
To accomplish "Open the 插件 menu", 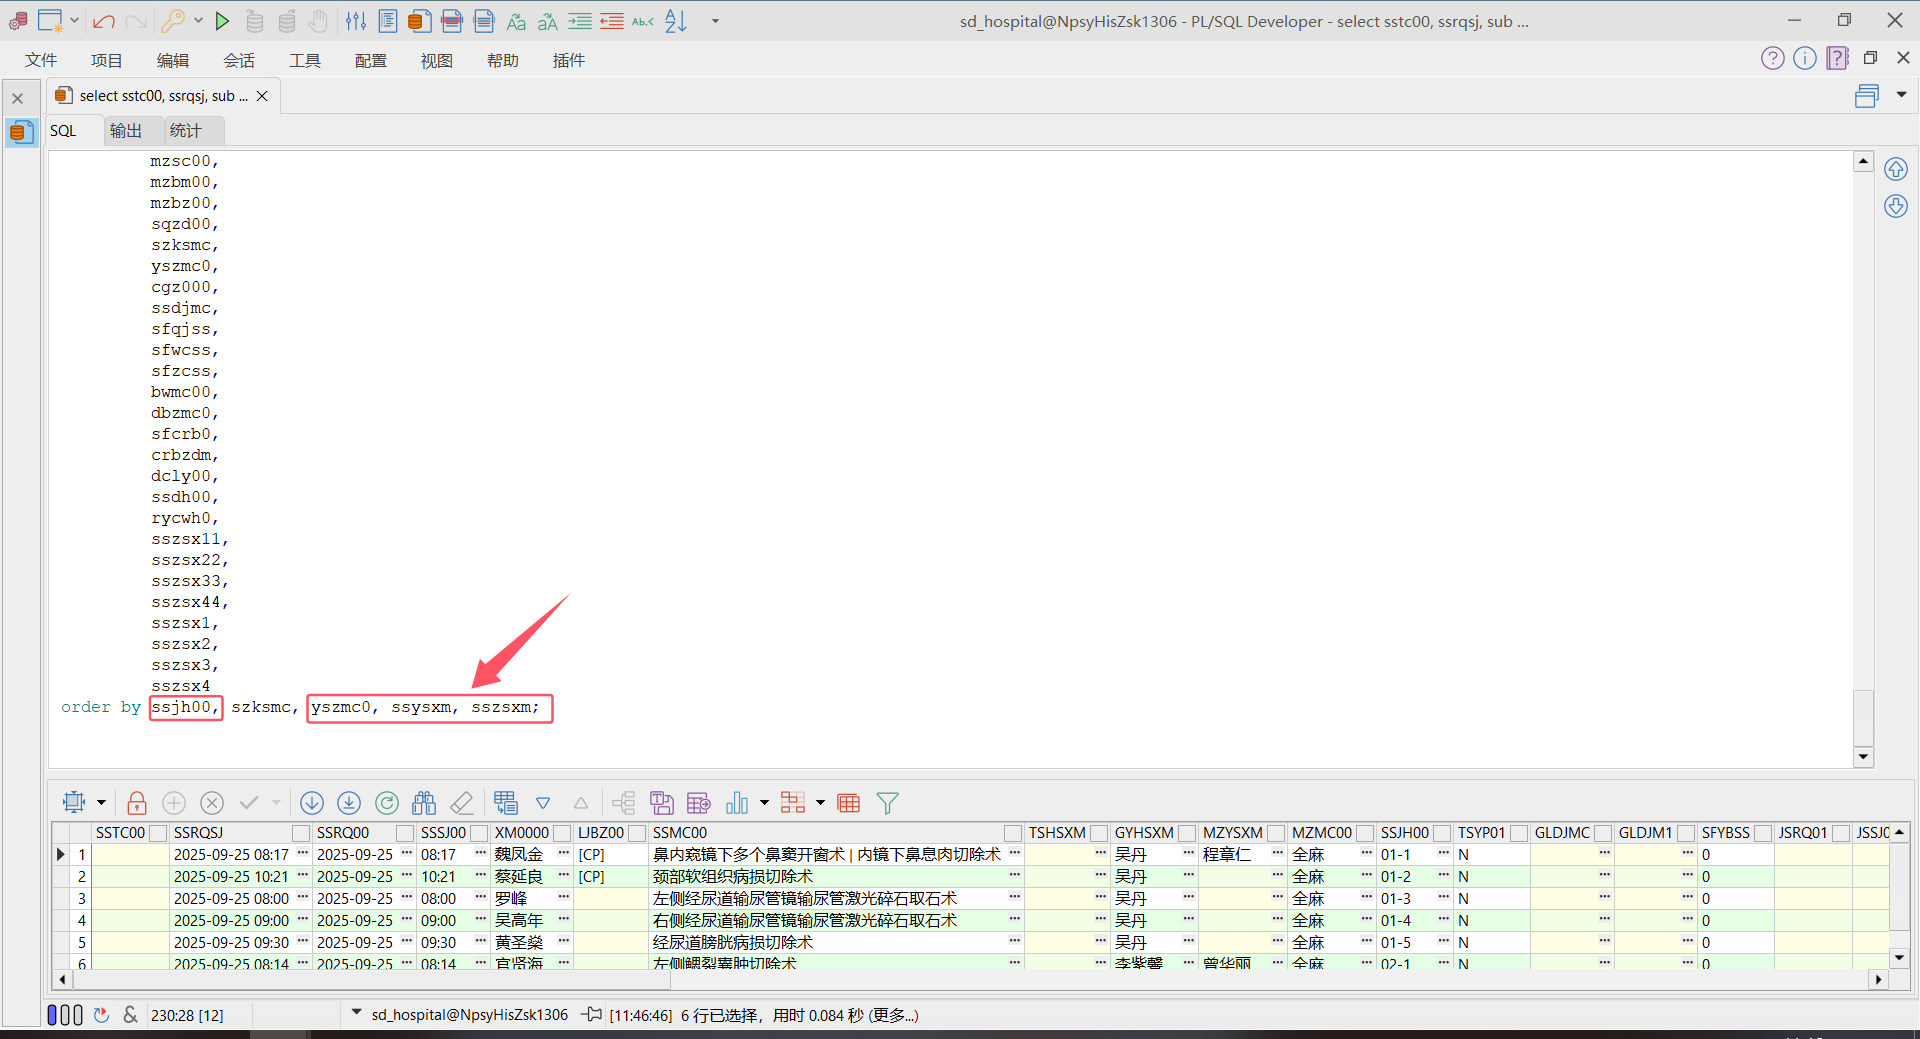I will click(569, 61).
